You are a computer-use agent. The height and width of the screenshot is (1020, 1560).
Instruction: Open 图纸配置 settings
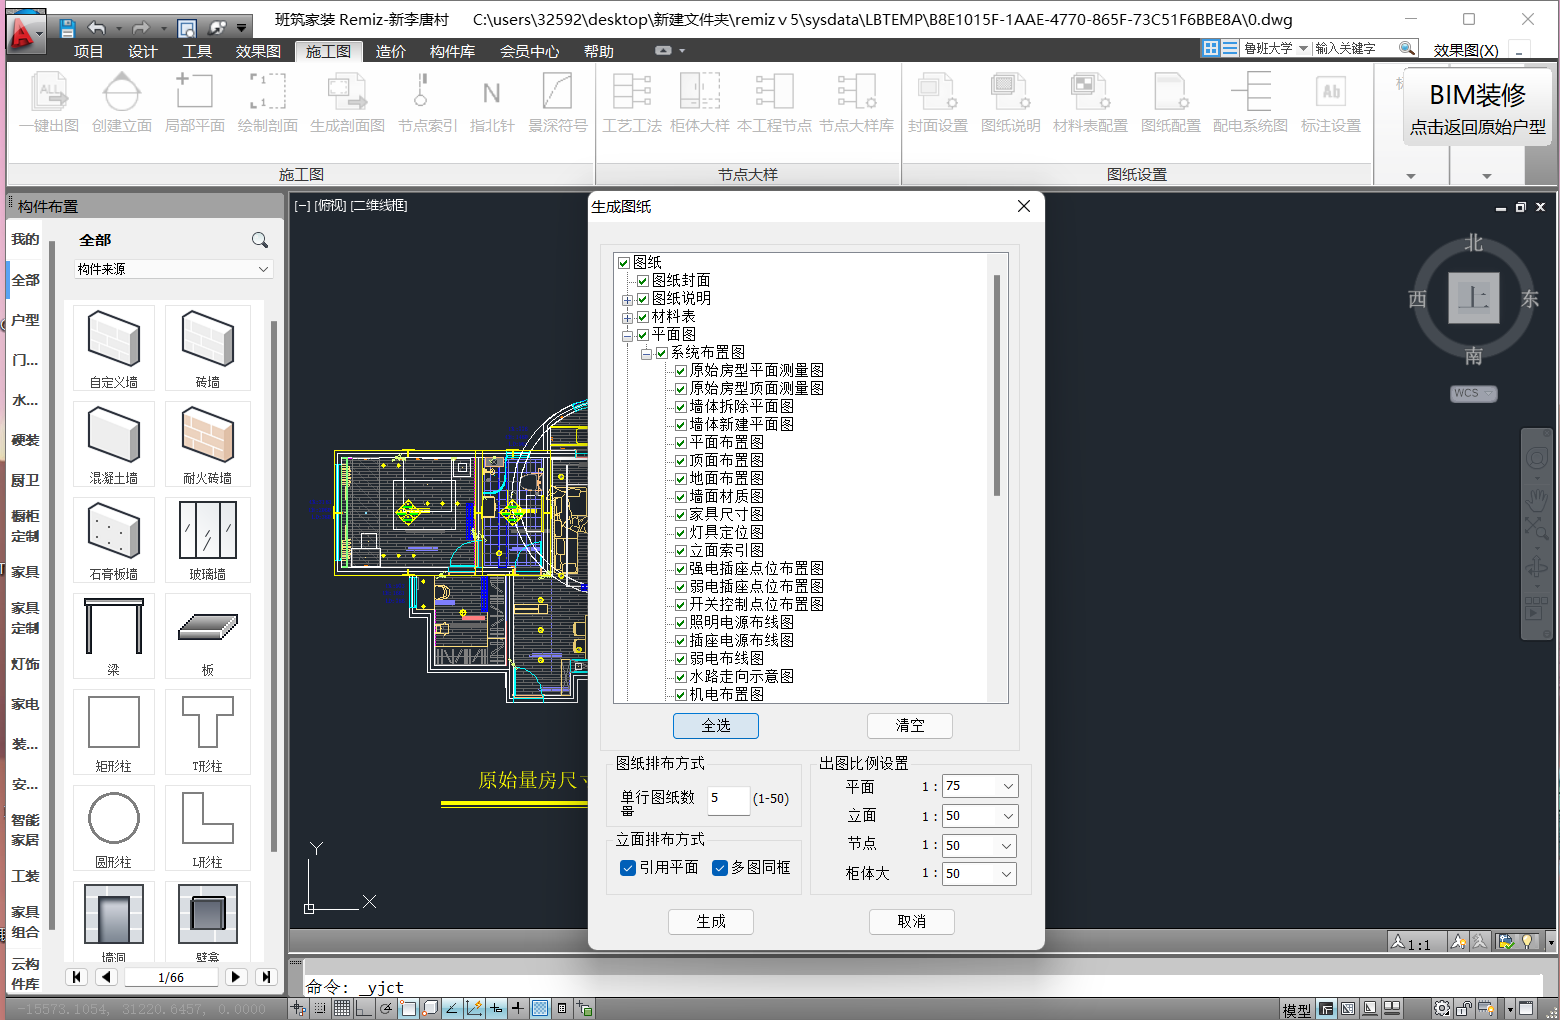[1171, 103]
